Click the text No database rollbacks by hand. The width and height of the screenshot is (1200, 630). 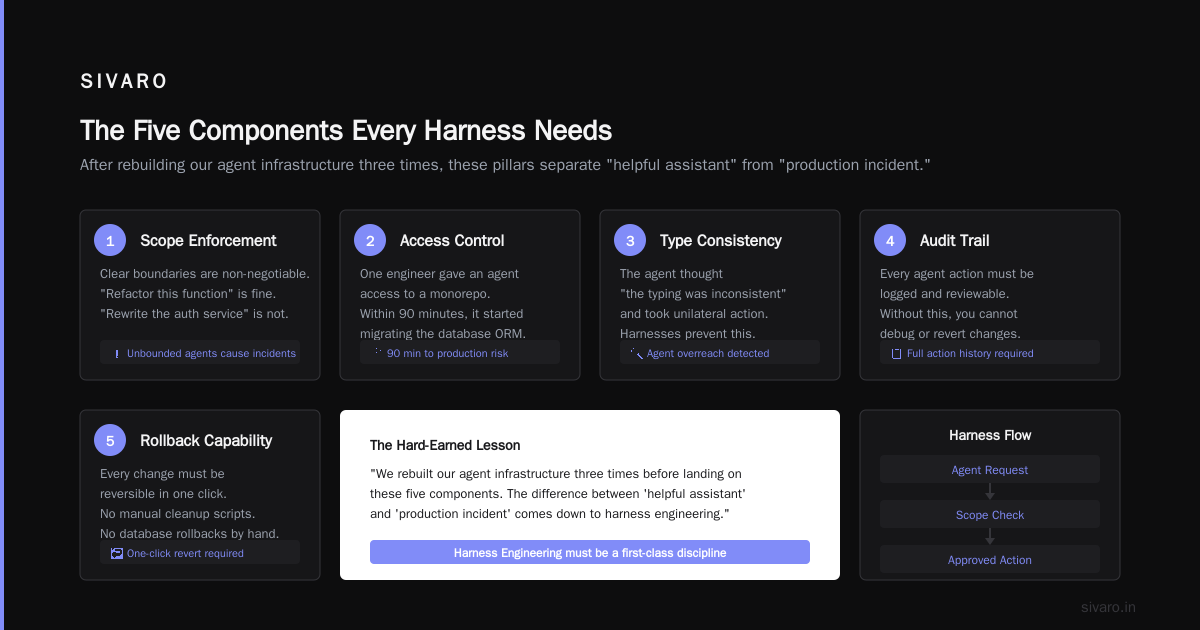coord(190,533)
